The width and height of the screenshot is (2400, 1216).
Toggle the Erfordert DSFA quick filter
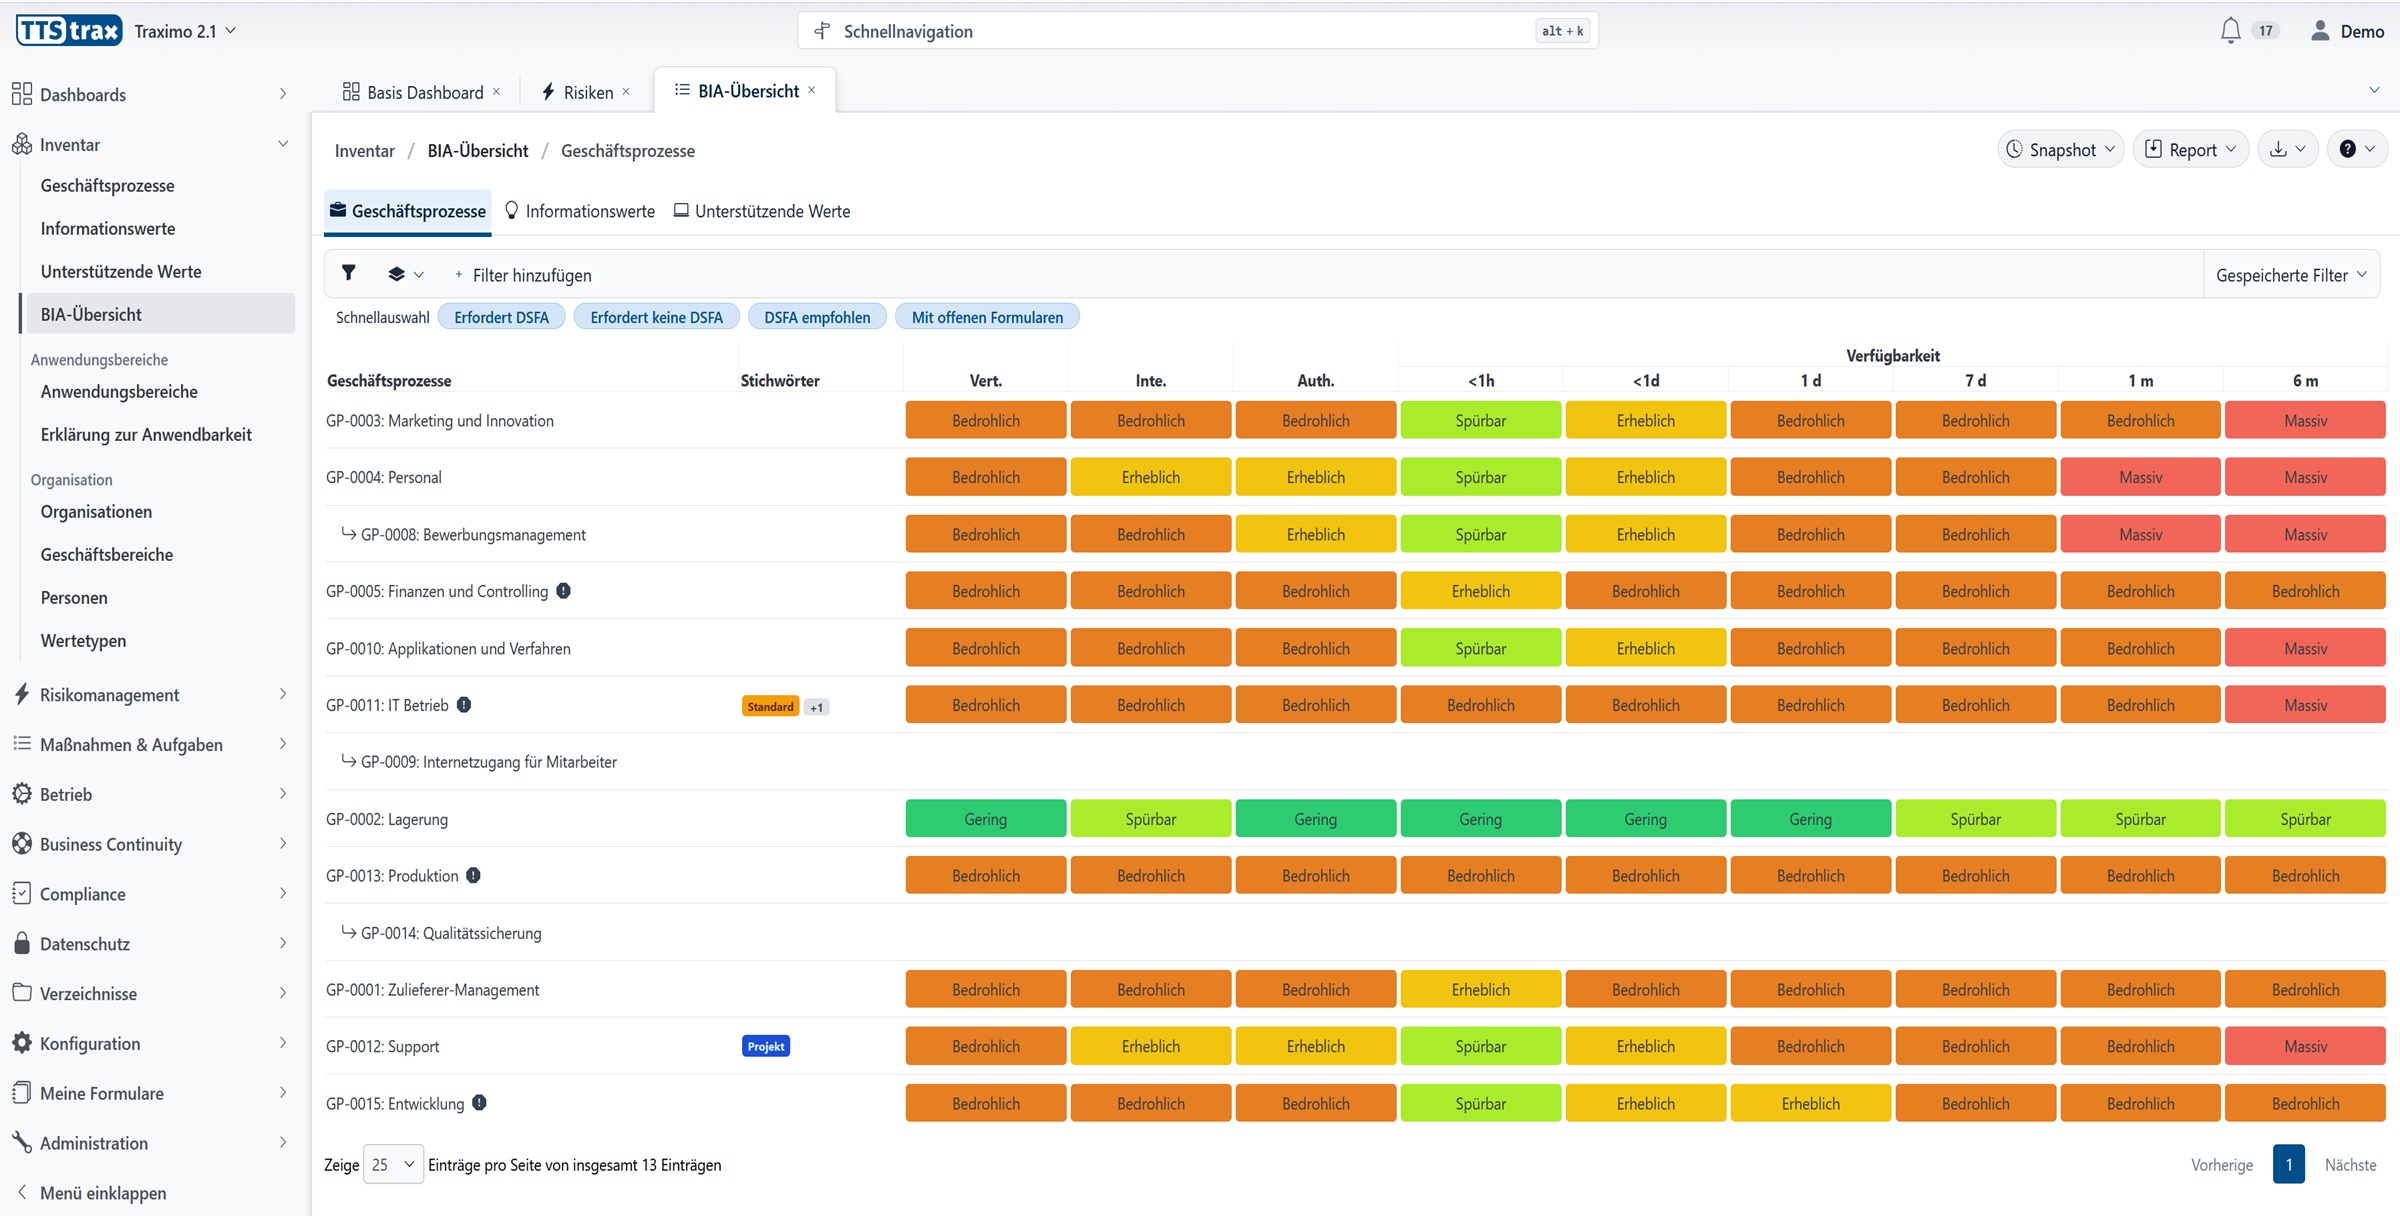coord(501,317)
